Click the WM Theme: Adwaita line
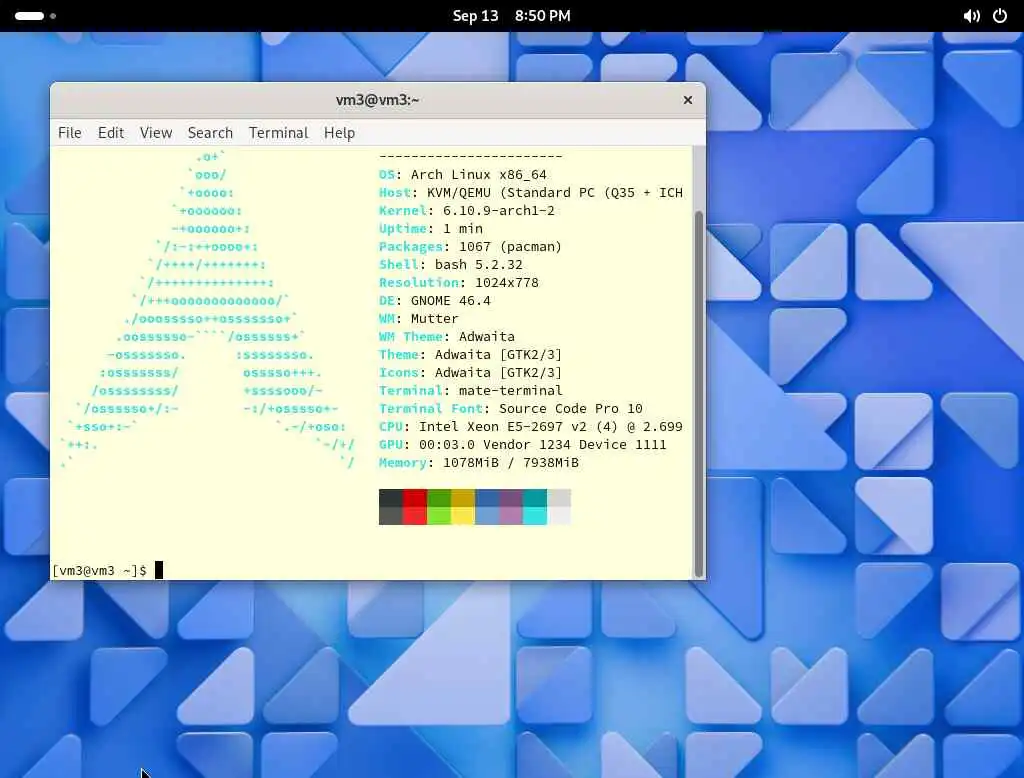1024x778 pixels. coord(447,336)
